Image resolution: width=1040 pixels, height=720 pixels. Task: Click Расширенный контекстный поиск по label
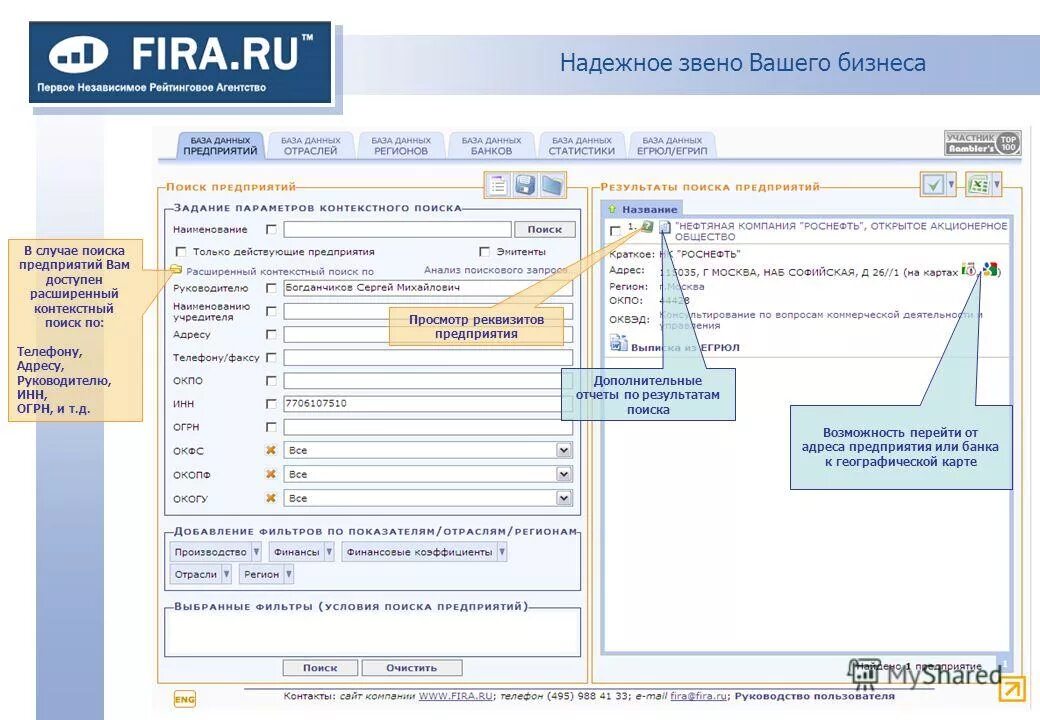point(280,271)
